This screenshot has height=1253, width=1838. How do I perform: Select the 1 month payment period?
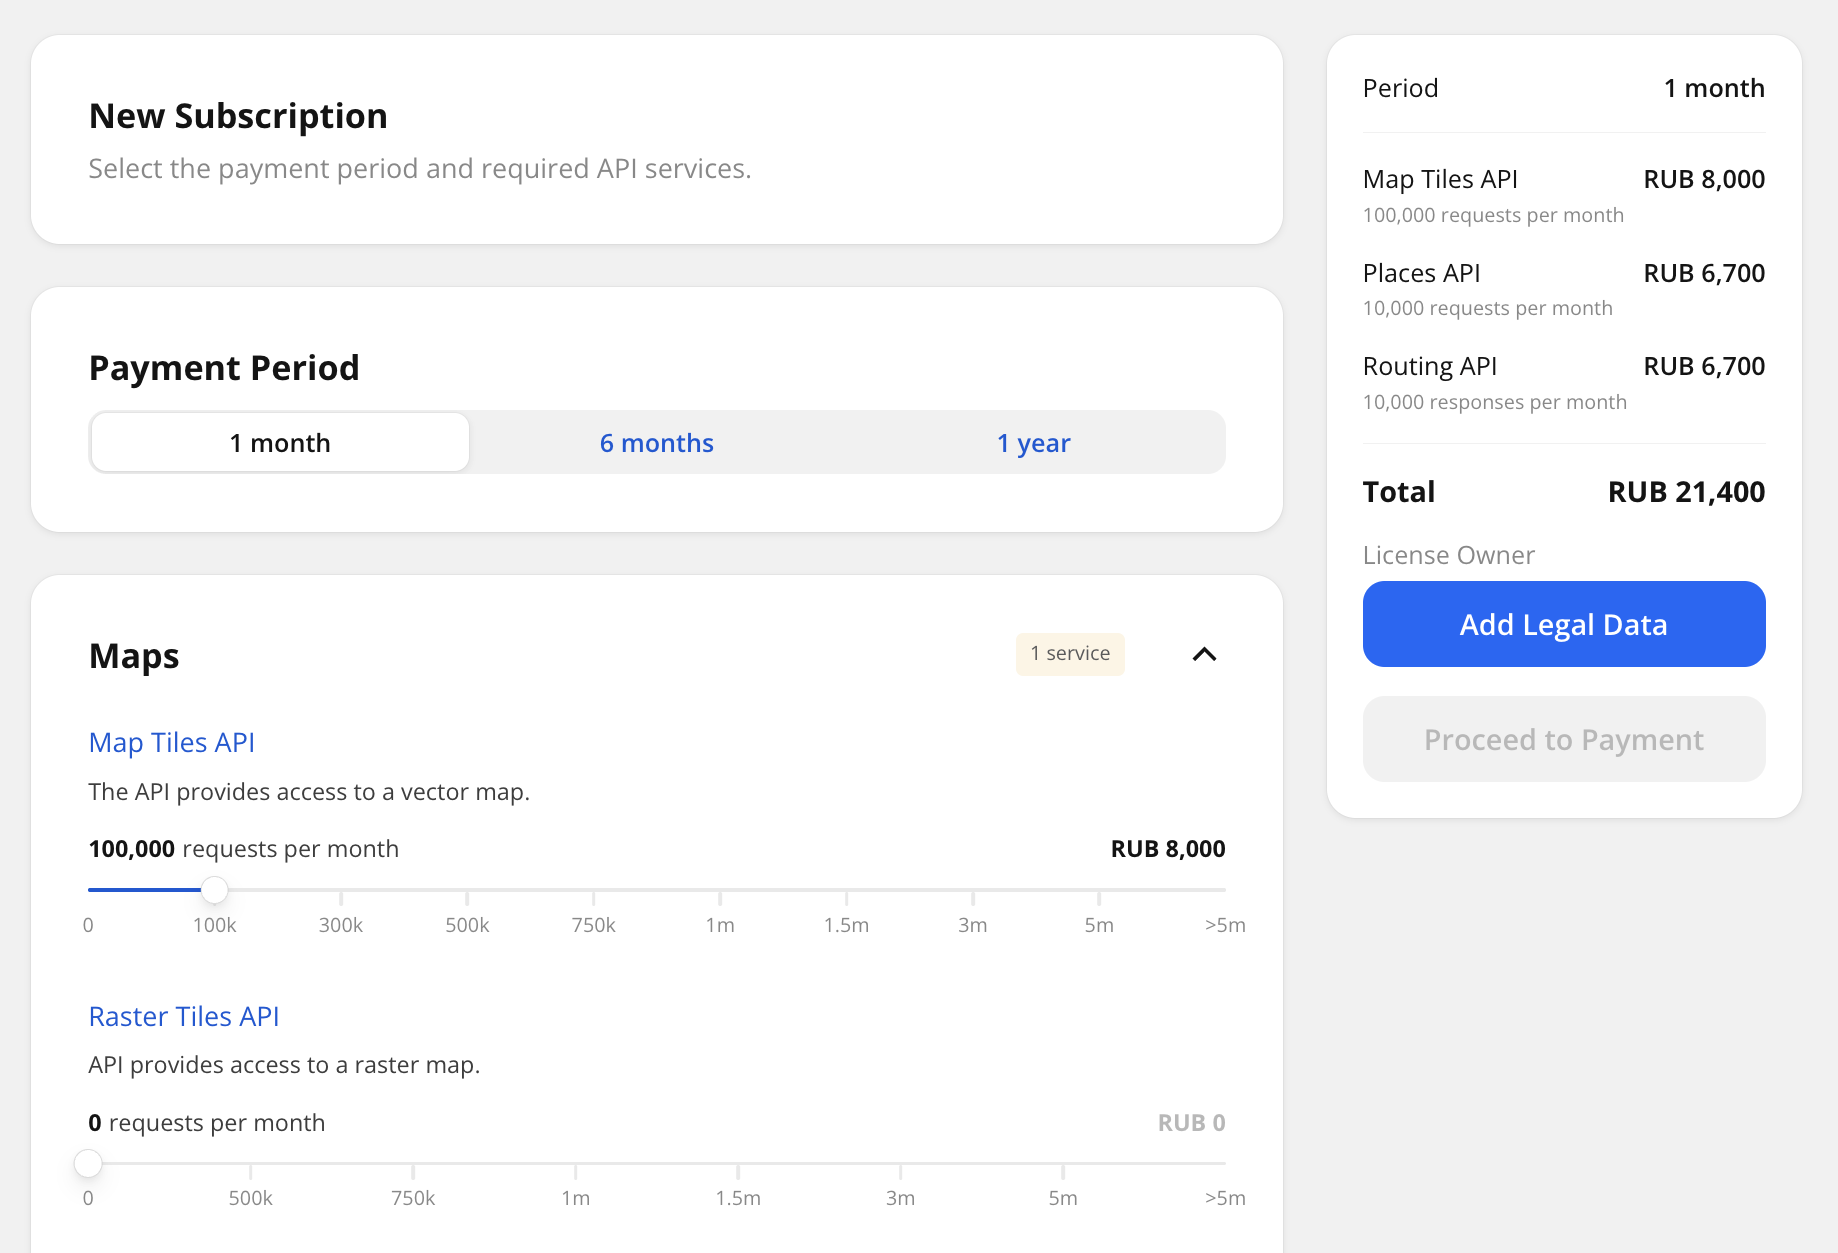click(280, 443)
